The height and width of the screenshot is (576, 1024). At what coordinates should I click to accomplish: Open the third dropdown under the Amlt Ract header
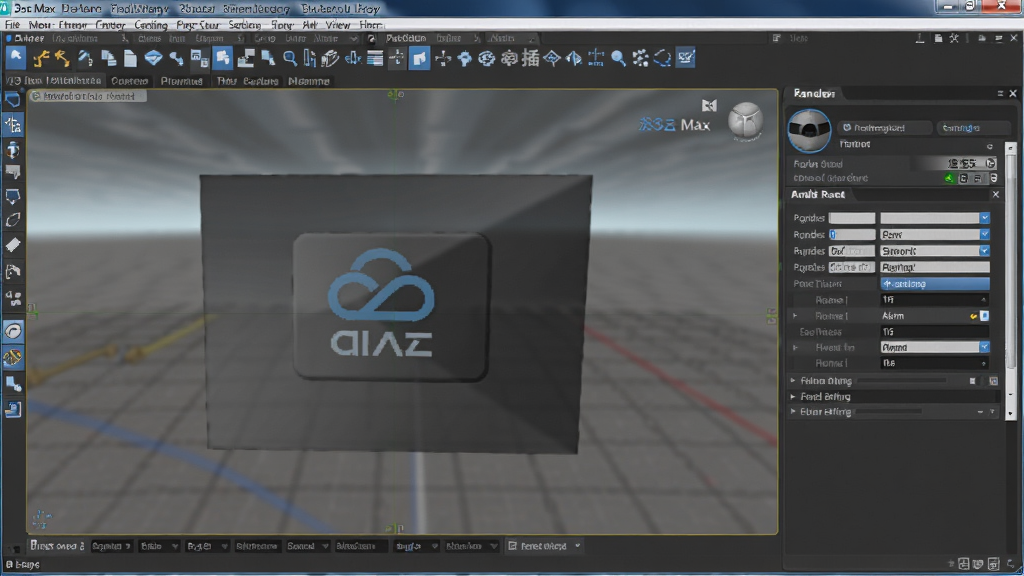pyautogui.click(x=935, y=251)
